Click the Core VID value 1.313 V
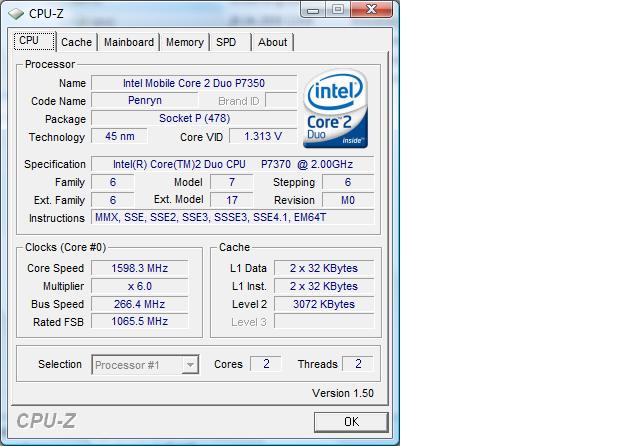Screen dimensions: 640x446 point(263,136)
